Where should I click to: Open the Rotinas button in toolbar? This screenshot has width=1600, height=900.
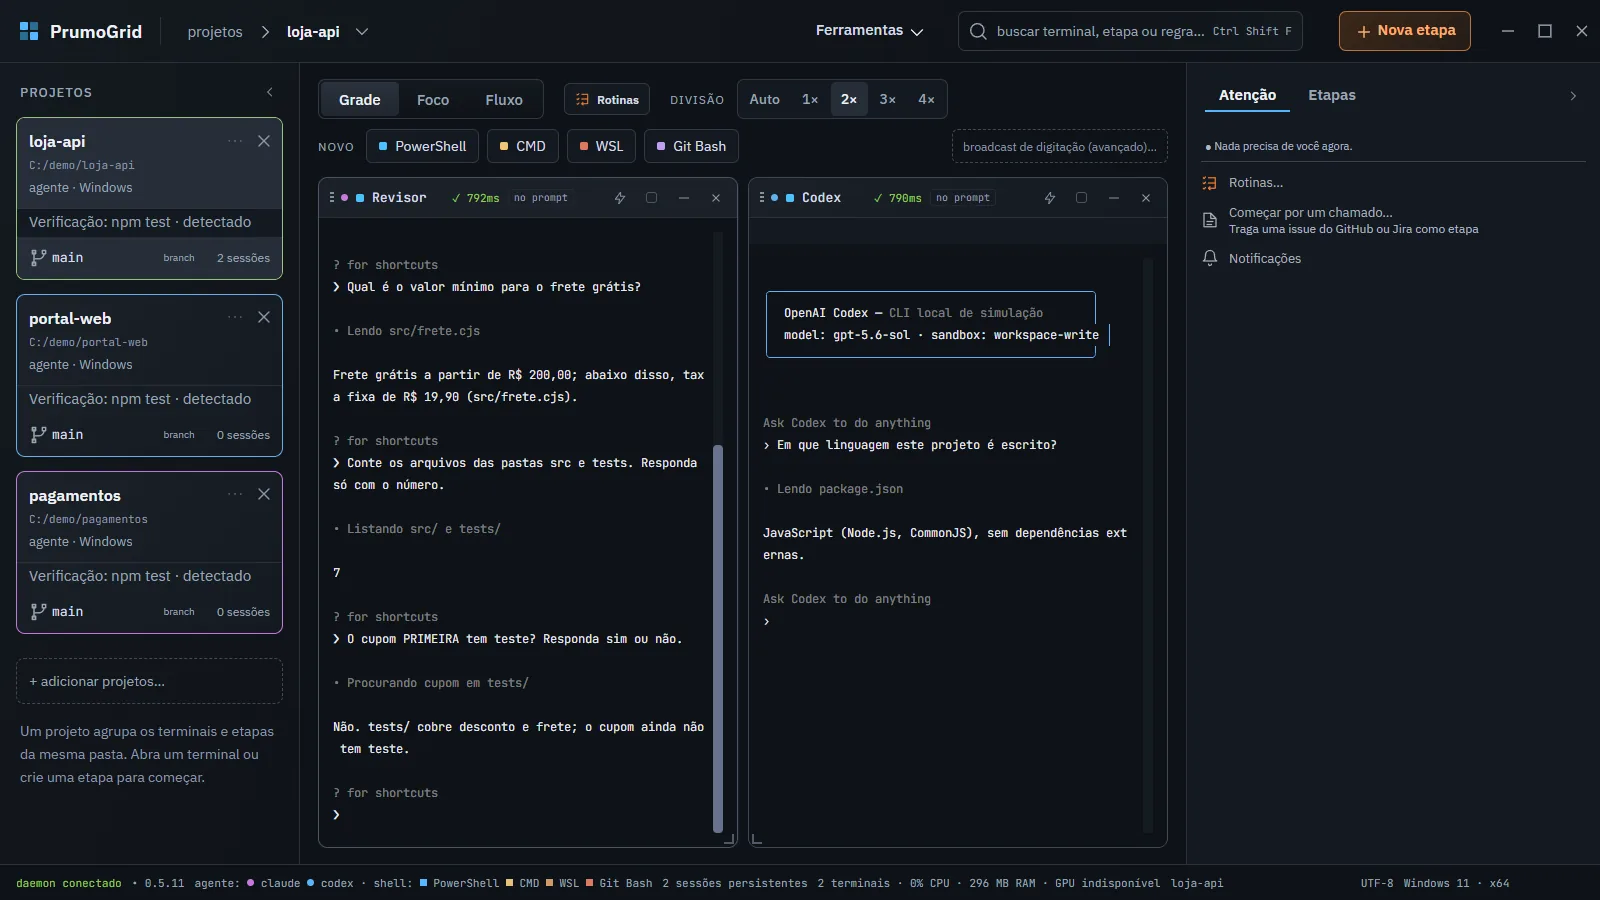click(607, 100)
